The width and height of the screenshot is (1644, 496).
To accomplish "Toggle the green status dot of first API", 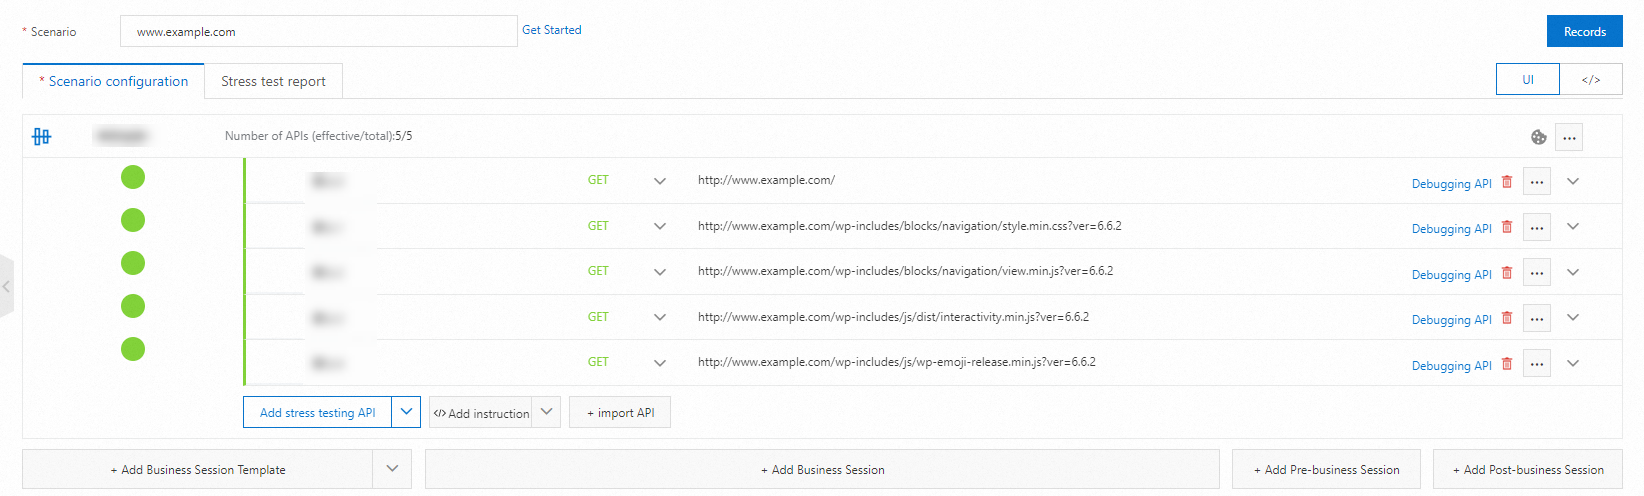I will pos(133,177).
